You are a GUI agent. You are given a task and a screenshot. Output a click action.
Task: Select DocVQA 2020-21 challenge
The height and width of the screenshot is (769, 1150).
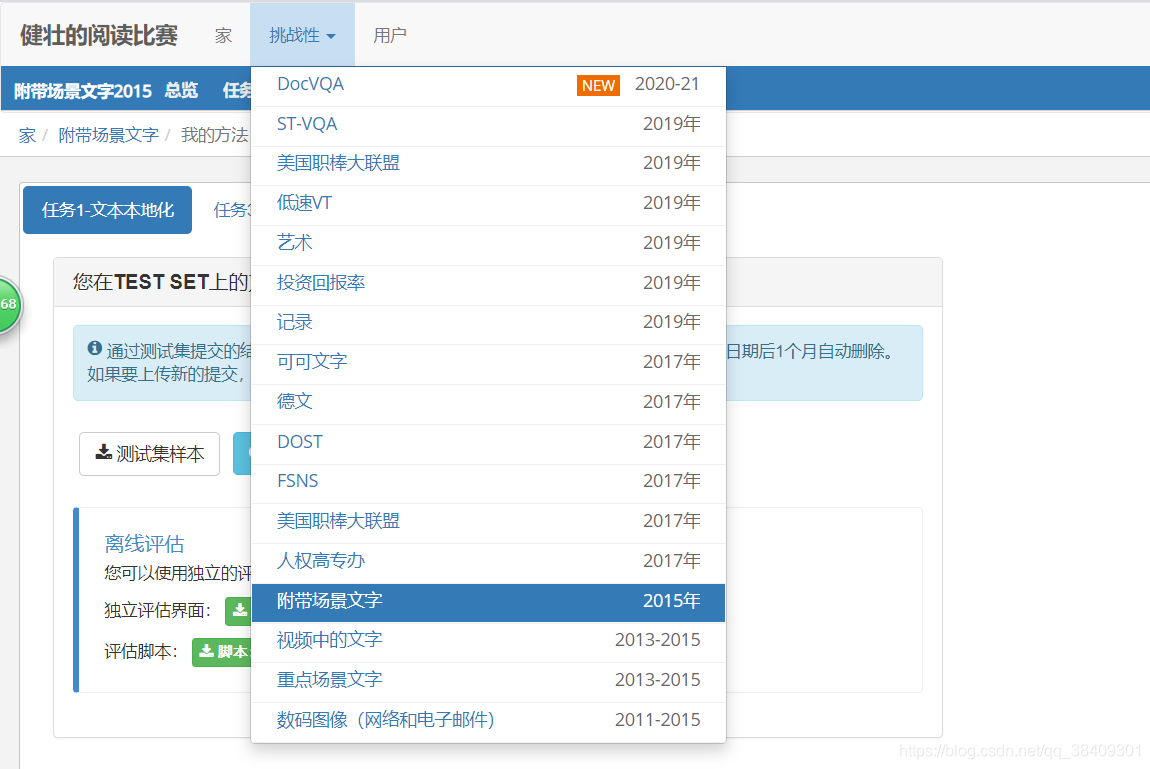pos(488,85)
